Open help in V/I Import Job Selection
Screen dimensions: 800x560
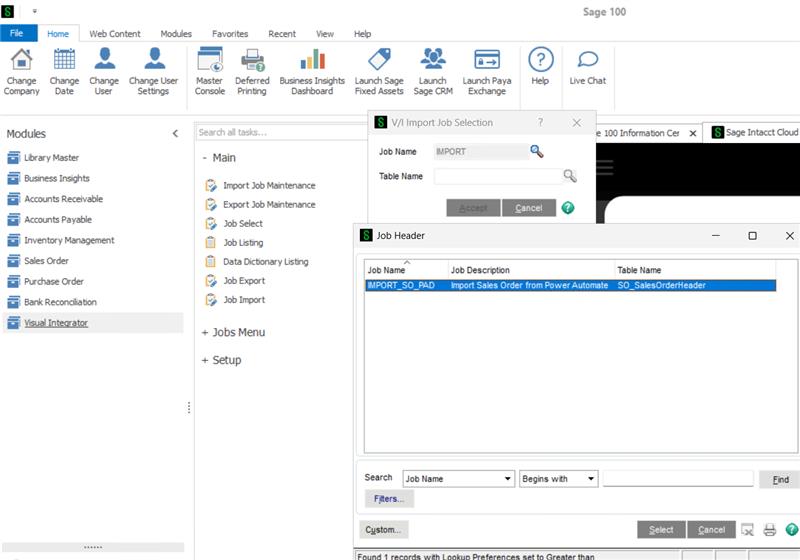coord(568,208)
